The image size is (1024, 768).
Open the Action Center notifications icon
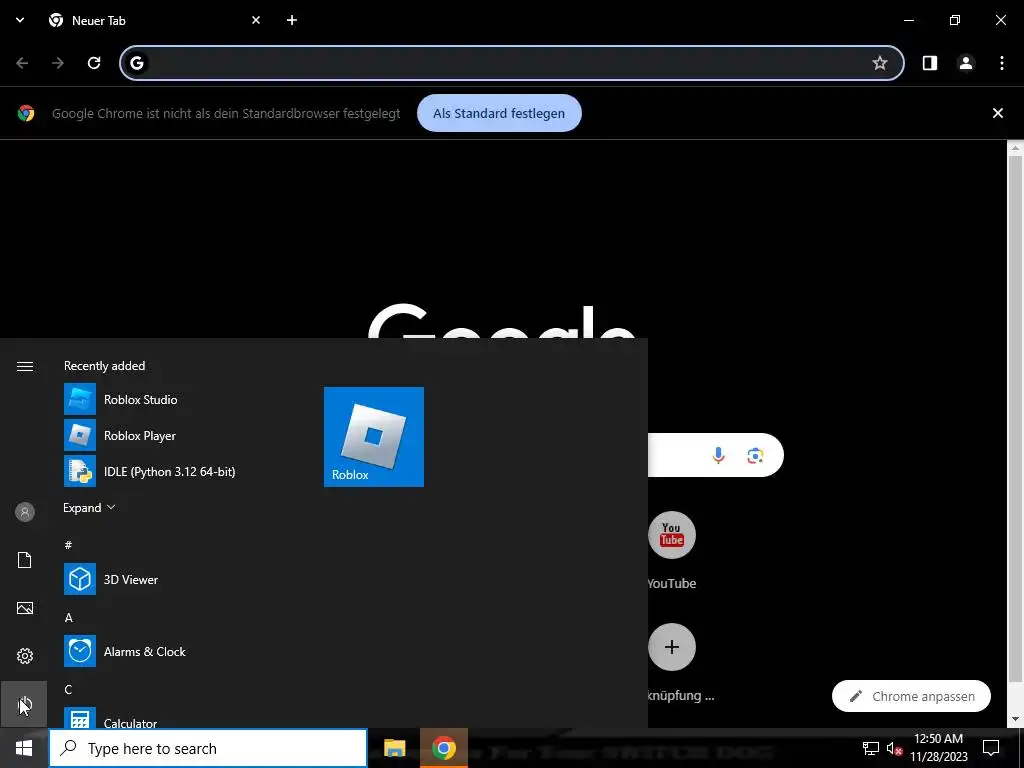[991, 748]
